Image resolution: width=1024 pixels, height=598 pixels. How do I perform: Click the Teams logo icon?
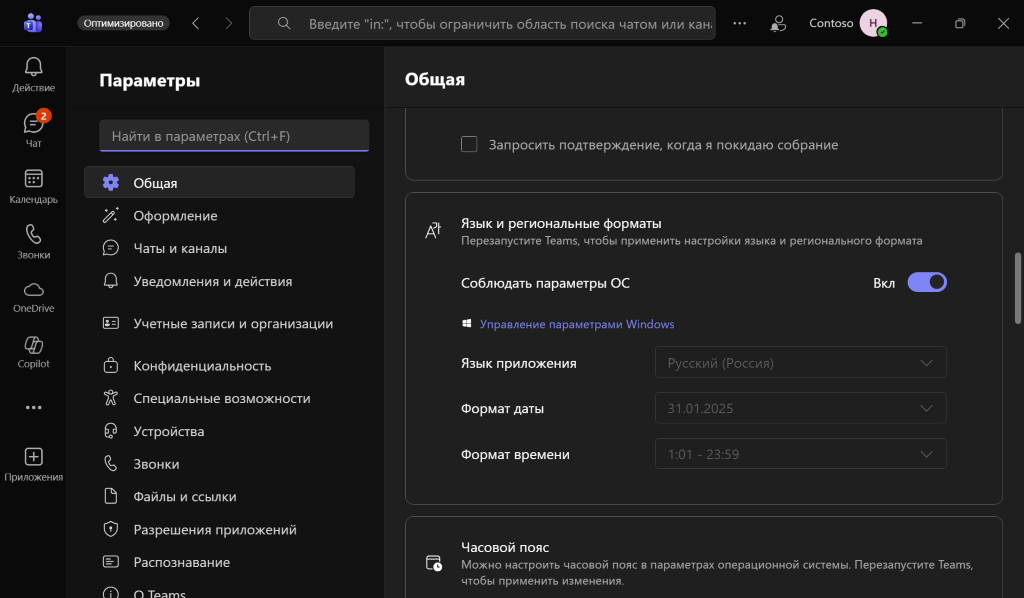tap(33, 23)
